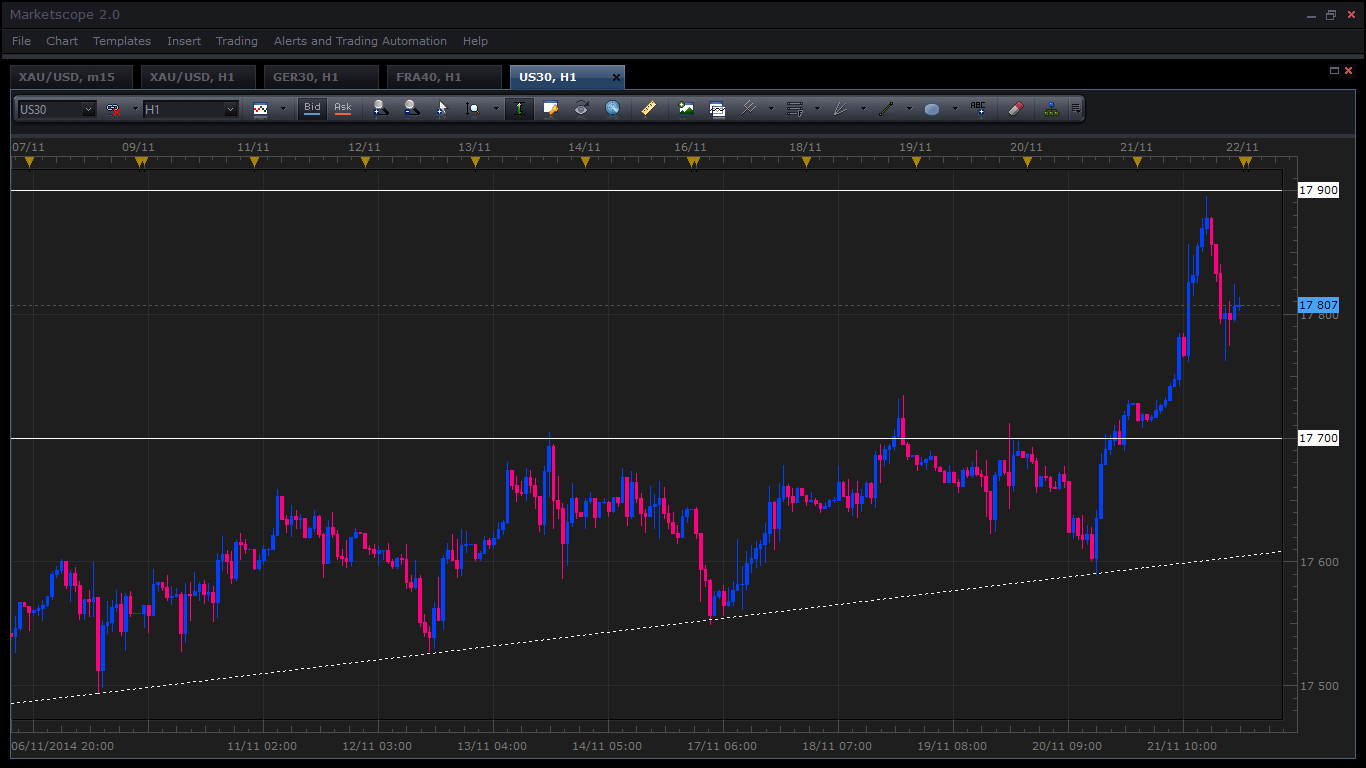Click the 17 900 price line label
This screenshot has width=1366, height=768.
tap(1318, 190)
